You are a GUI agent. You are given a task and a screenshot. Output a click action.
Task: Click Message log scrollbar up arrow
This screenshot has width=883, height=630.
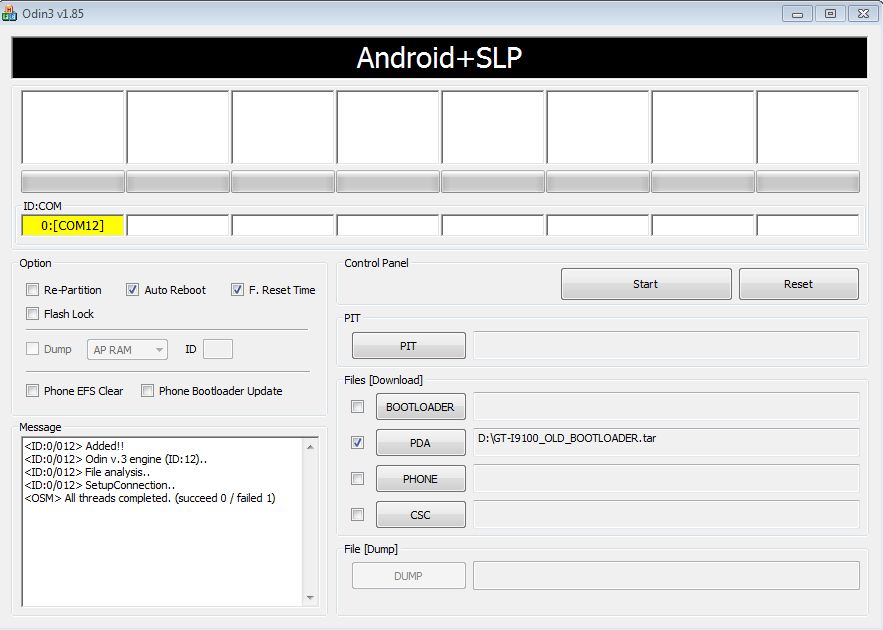click(x=310, y=447)
